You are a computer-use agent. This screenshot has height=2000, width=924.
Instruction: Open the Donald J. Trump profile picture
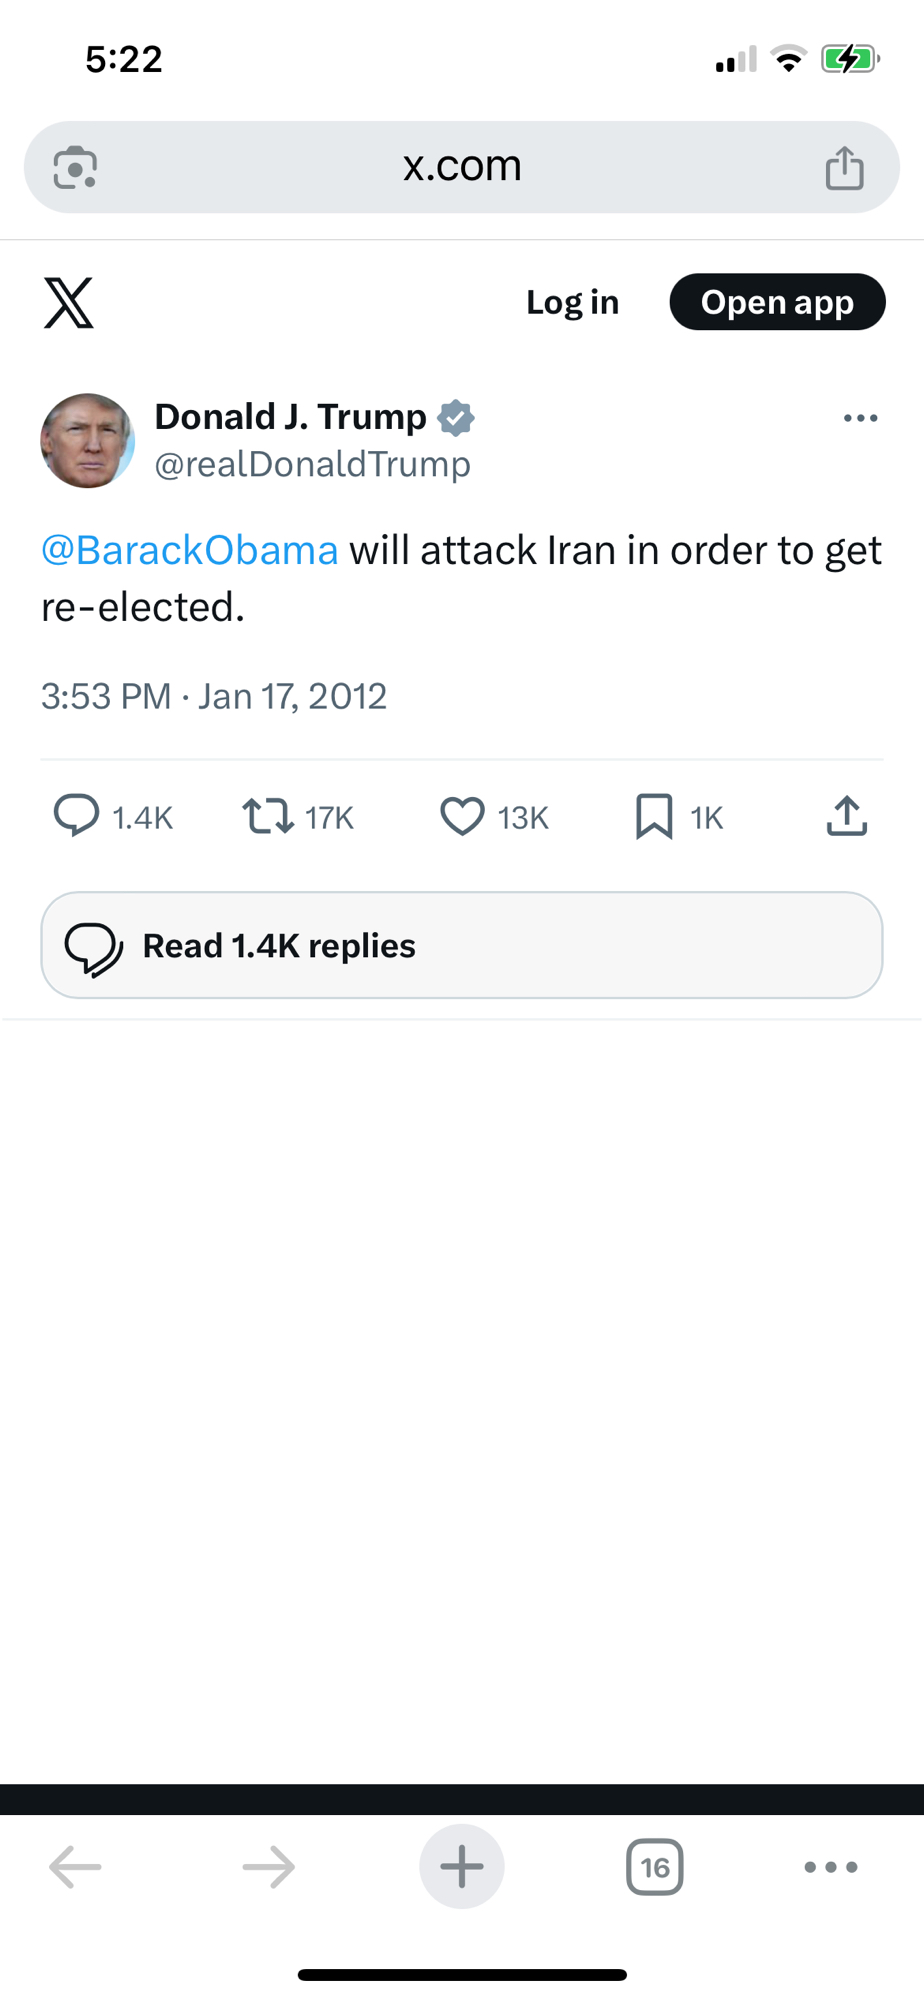(87, 441)
